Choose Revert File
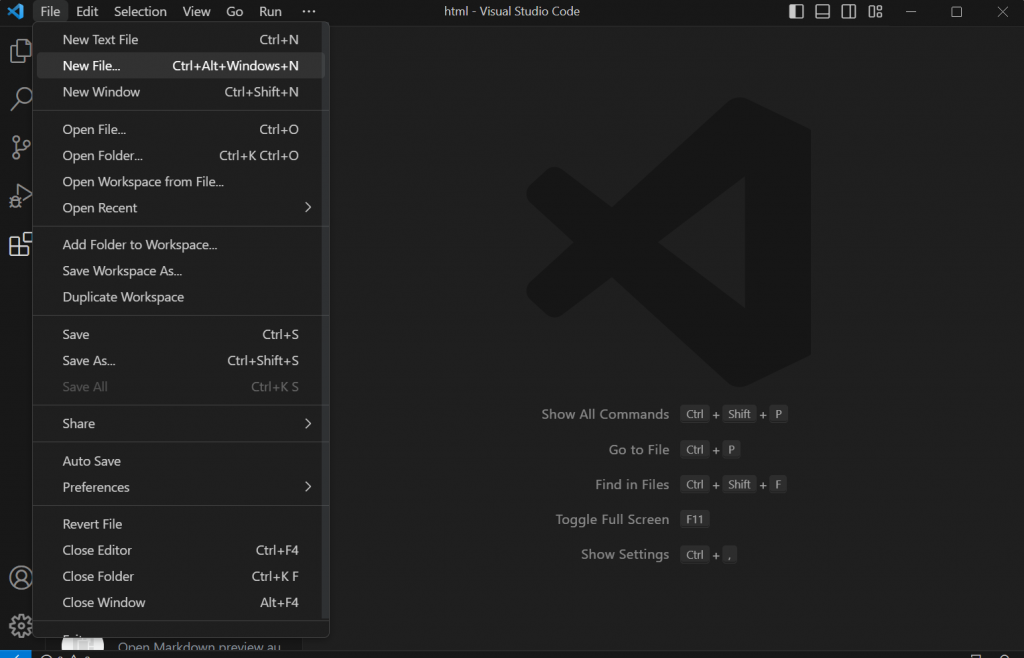Image resolution: width=1024 pixels, height=658 pixels. tap(181, 524)
